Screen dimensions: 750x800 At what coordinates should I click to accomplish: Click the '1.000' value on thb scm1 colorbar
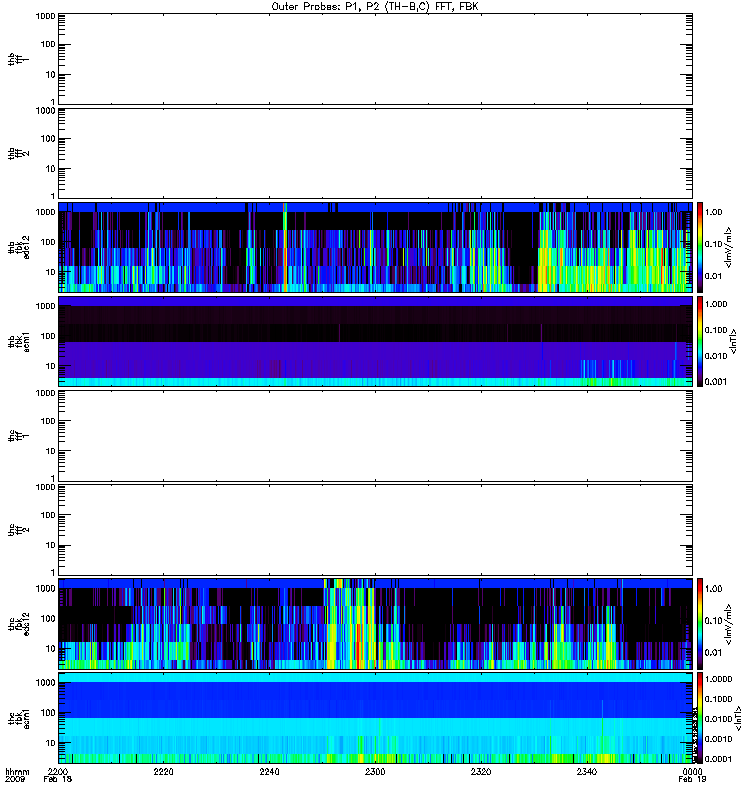pos(716,304)
